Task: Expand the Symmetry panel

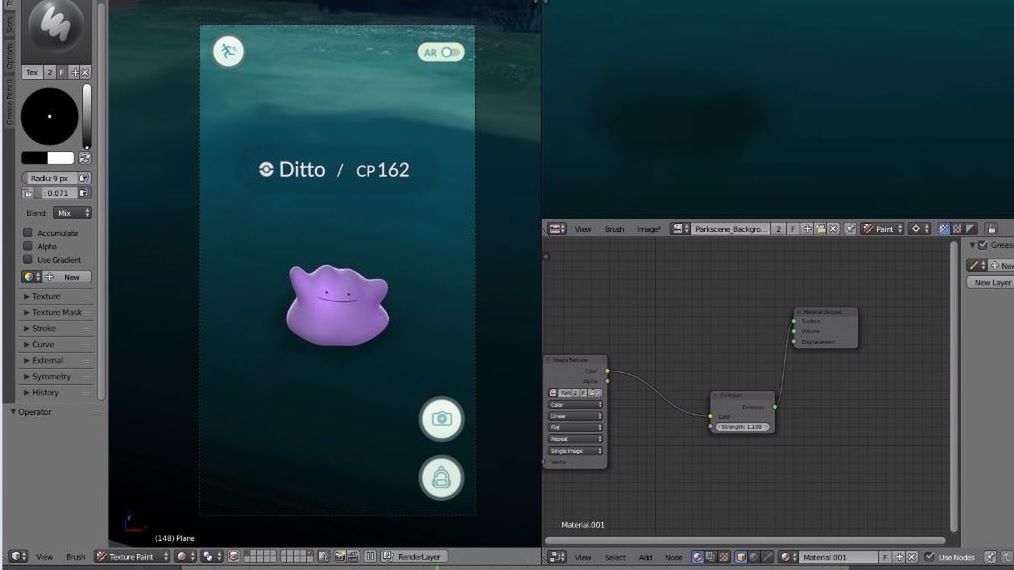Action: [x=51, y=376]
